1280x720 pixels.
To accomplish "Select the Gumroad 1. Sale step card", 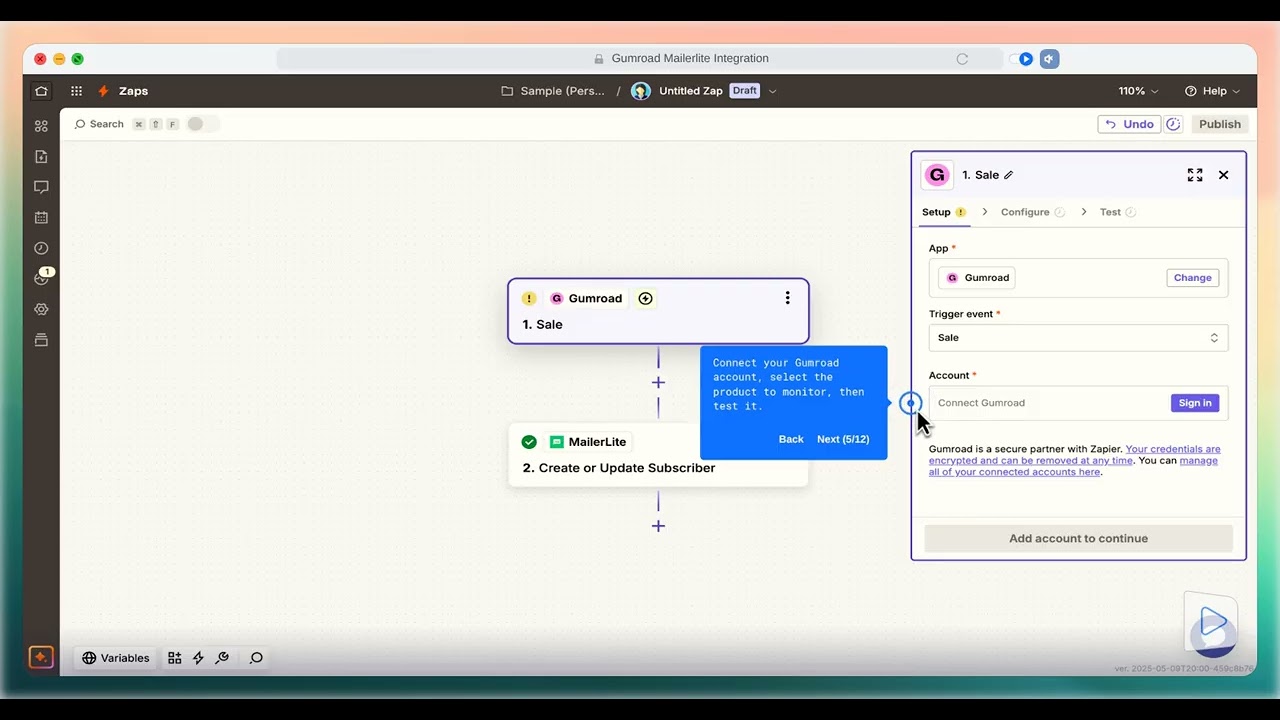I will (658, 311).
